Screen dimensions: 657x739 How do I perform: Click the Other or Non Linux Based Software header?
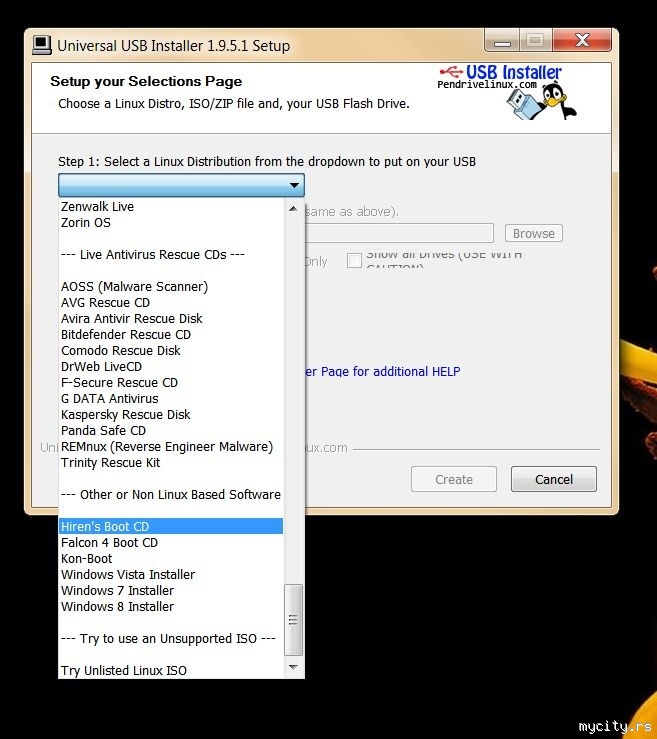(171, 494)
